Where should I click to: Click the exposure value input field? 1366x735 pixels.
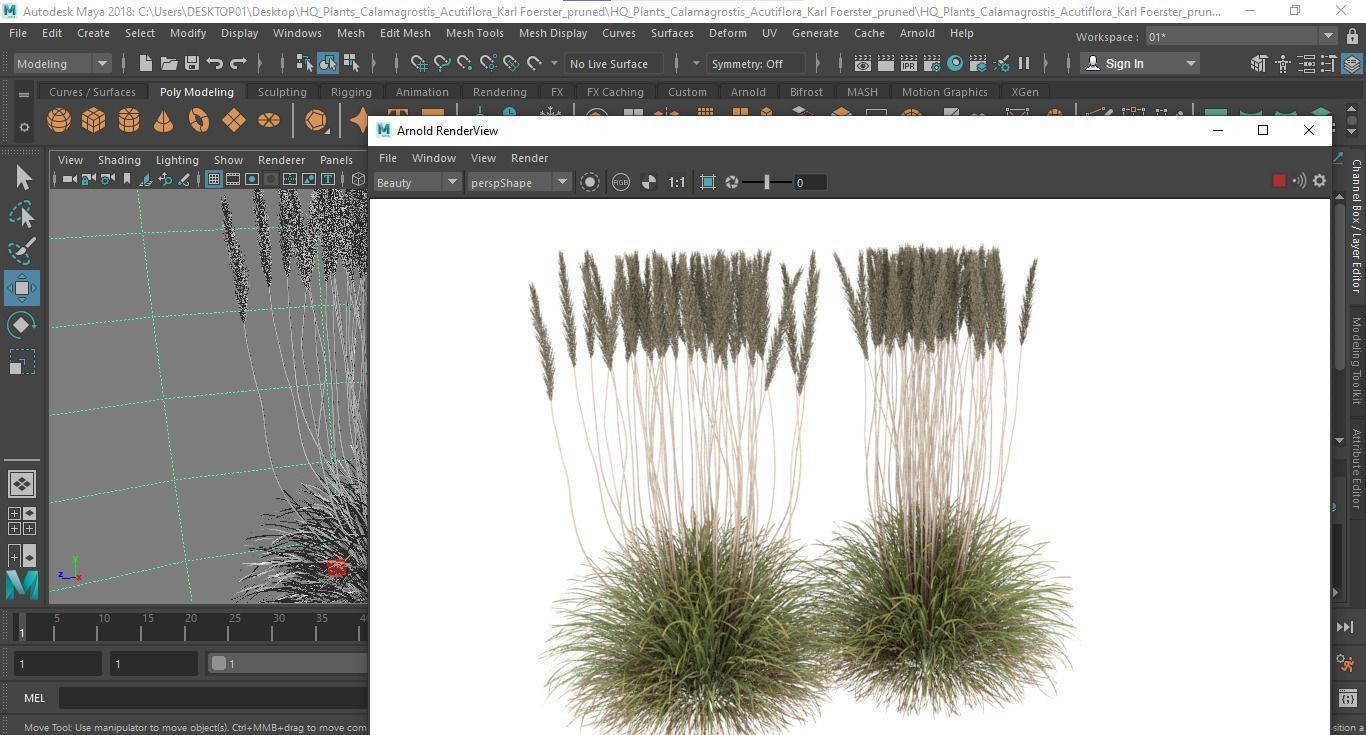pyautogui.click(x=810, y=182)
